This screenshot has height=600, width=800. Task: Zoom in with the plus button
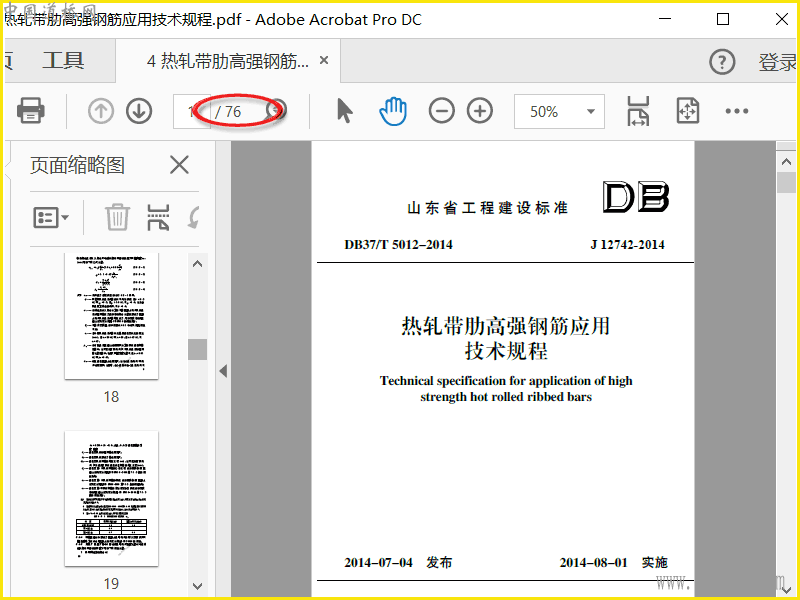(x=480, y=111)
